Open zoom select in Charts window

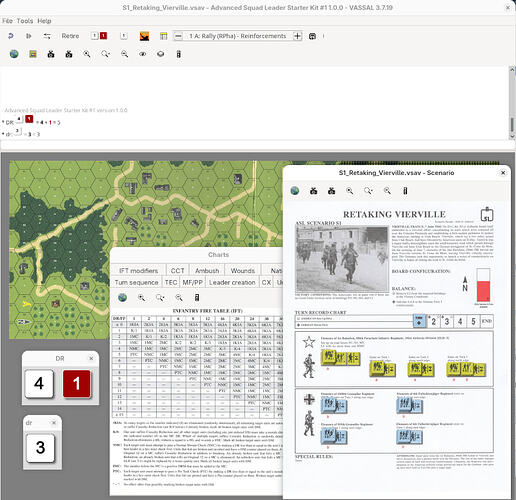(160, 297)
